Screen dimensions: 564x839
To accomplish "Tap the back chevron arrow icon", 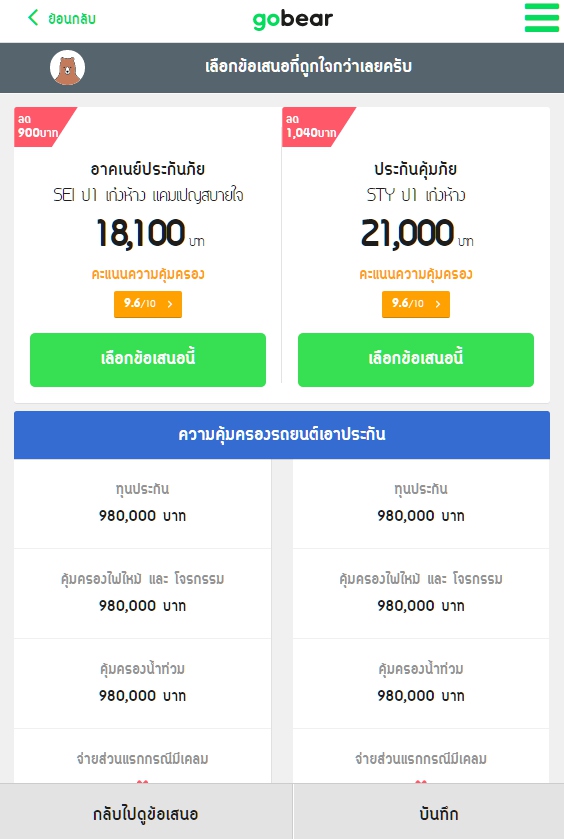I will pos(33,18).
